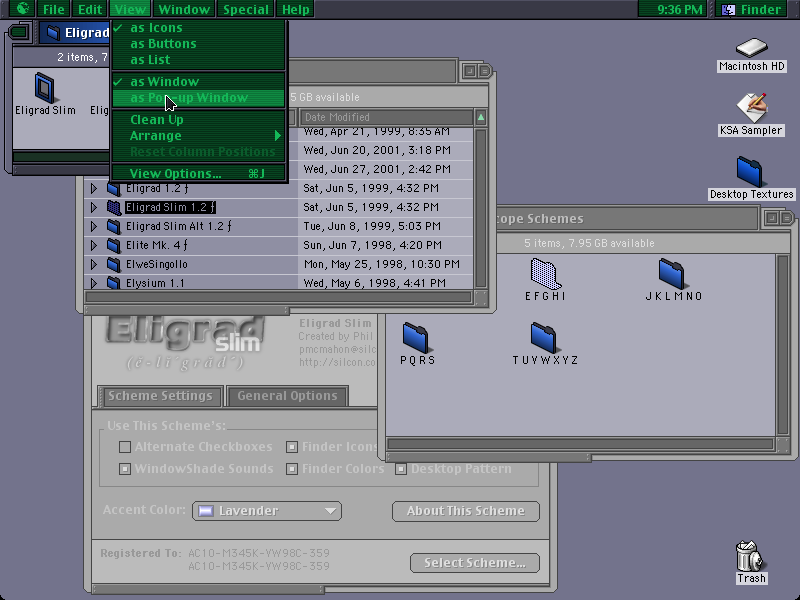800x600 pixels.
Task: Toggle the Desktop Pattern checkbox
Action: (x=401, y=469)
